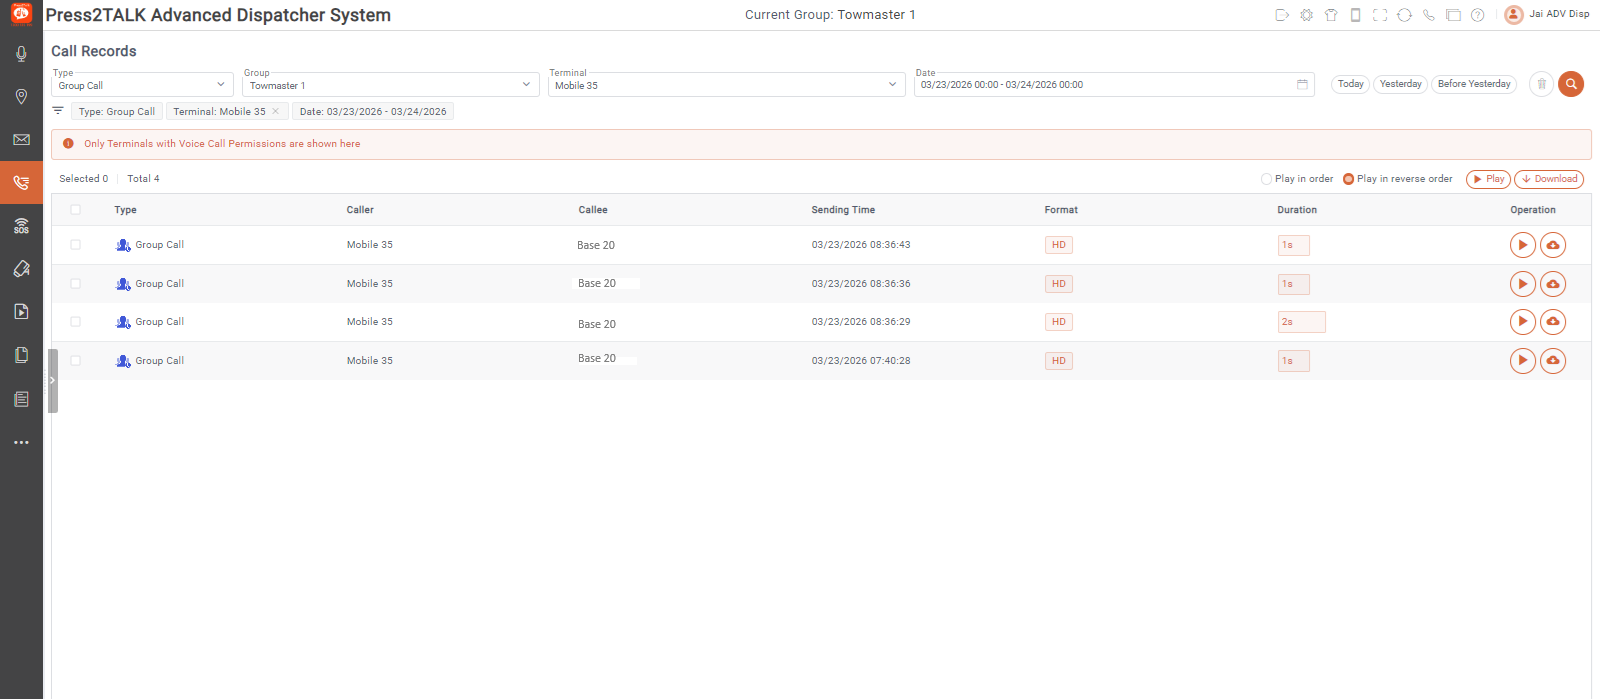Image resolution: width=1600 pixels, height=699 pixels.
Task: Toggle fullscreen mode icon in top bar
Action: (1380, 15)
